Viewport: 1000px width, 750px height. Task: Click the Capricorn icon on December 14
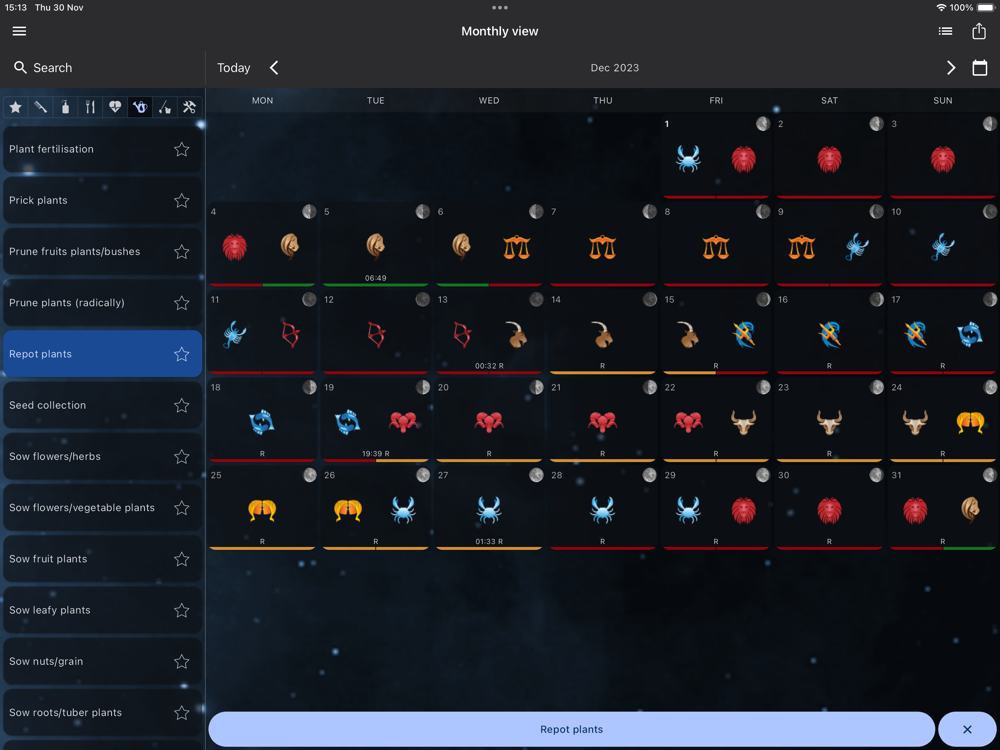(x=602, y=334)
